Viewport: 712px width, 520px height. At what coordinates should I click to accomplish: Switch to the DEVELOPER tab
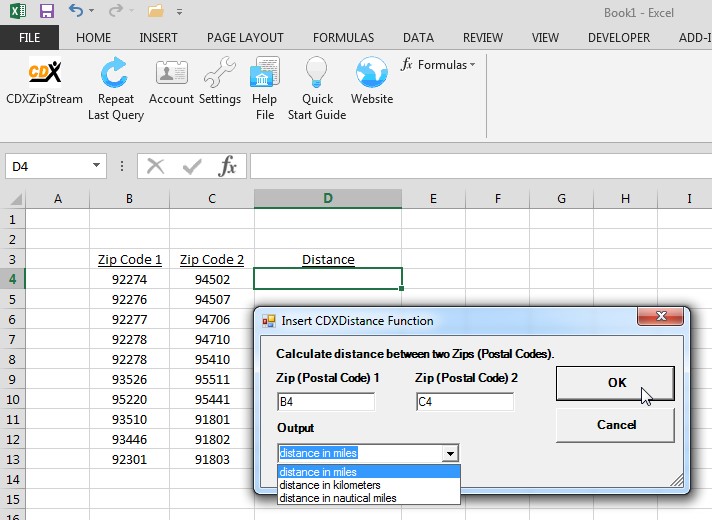pyautogui.click(x=618, y=38)
